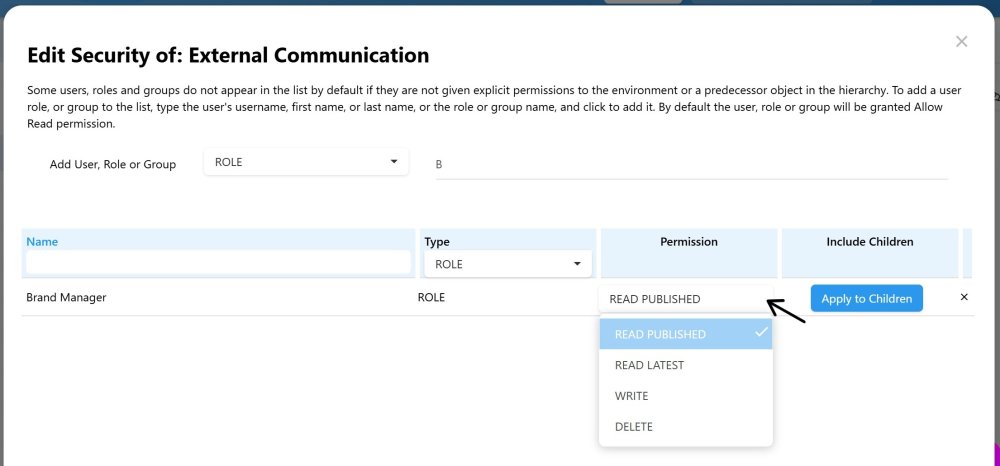Image resolution: width=1000 pixels, height=466 pixels.
Task: Remove the Brand Manager row with ×
Action: click(x=964, y=297)
